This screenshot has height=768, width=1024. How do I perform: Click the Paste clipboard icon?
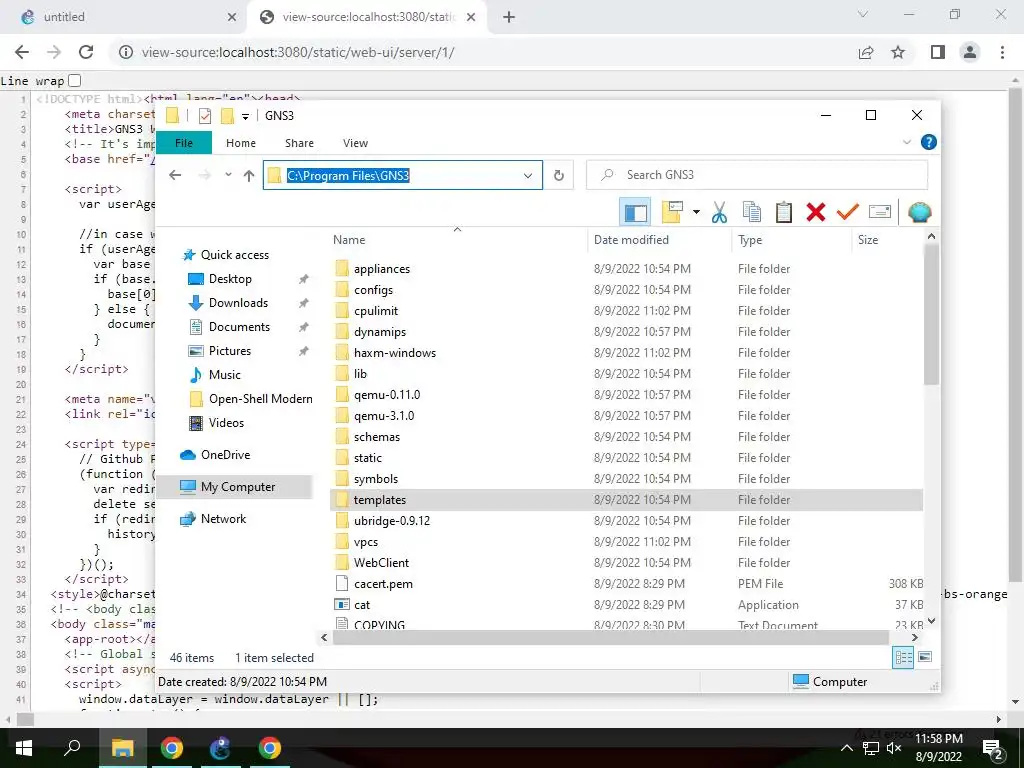[x=784, y=212]
